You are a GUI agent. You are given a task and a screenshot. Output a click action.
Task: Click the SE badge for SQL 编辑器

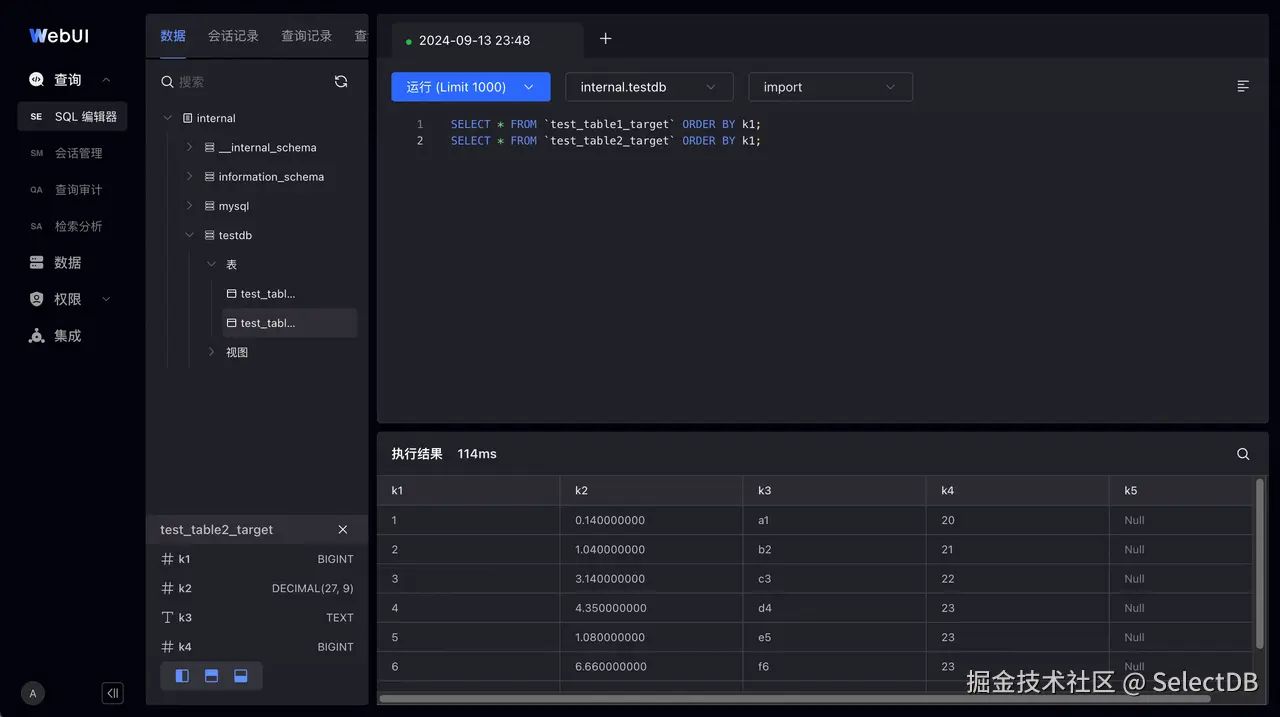[x=37, y=117]
